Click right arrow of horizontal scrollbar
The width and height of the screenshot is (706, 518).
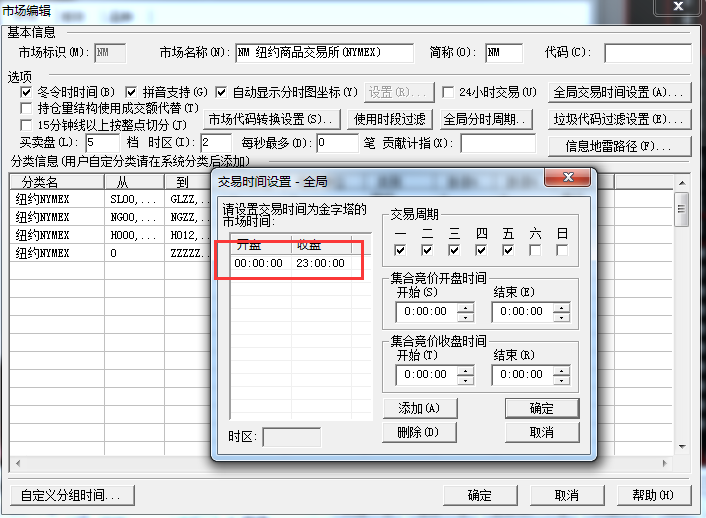pos(665,463)
